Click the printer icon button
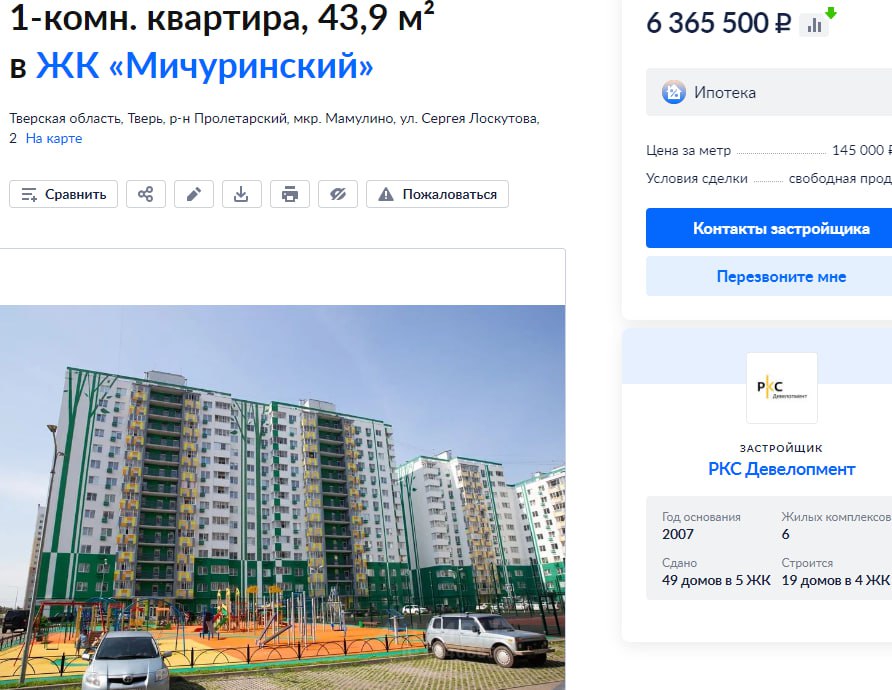892x690 pixels. (x=290, y=194)
